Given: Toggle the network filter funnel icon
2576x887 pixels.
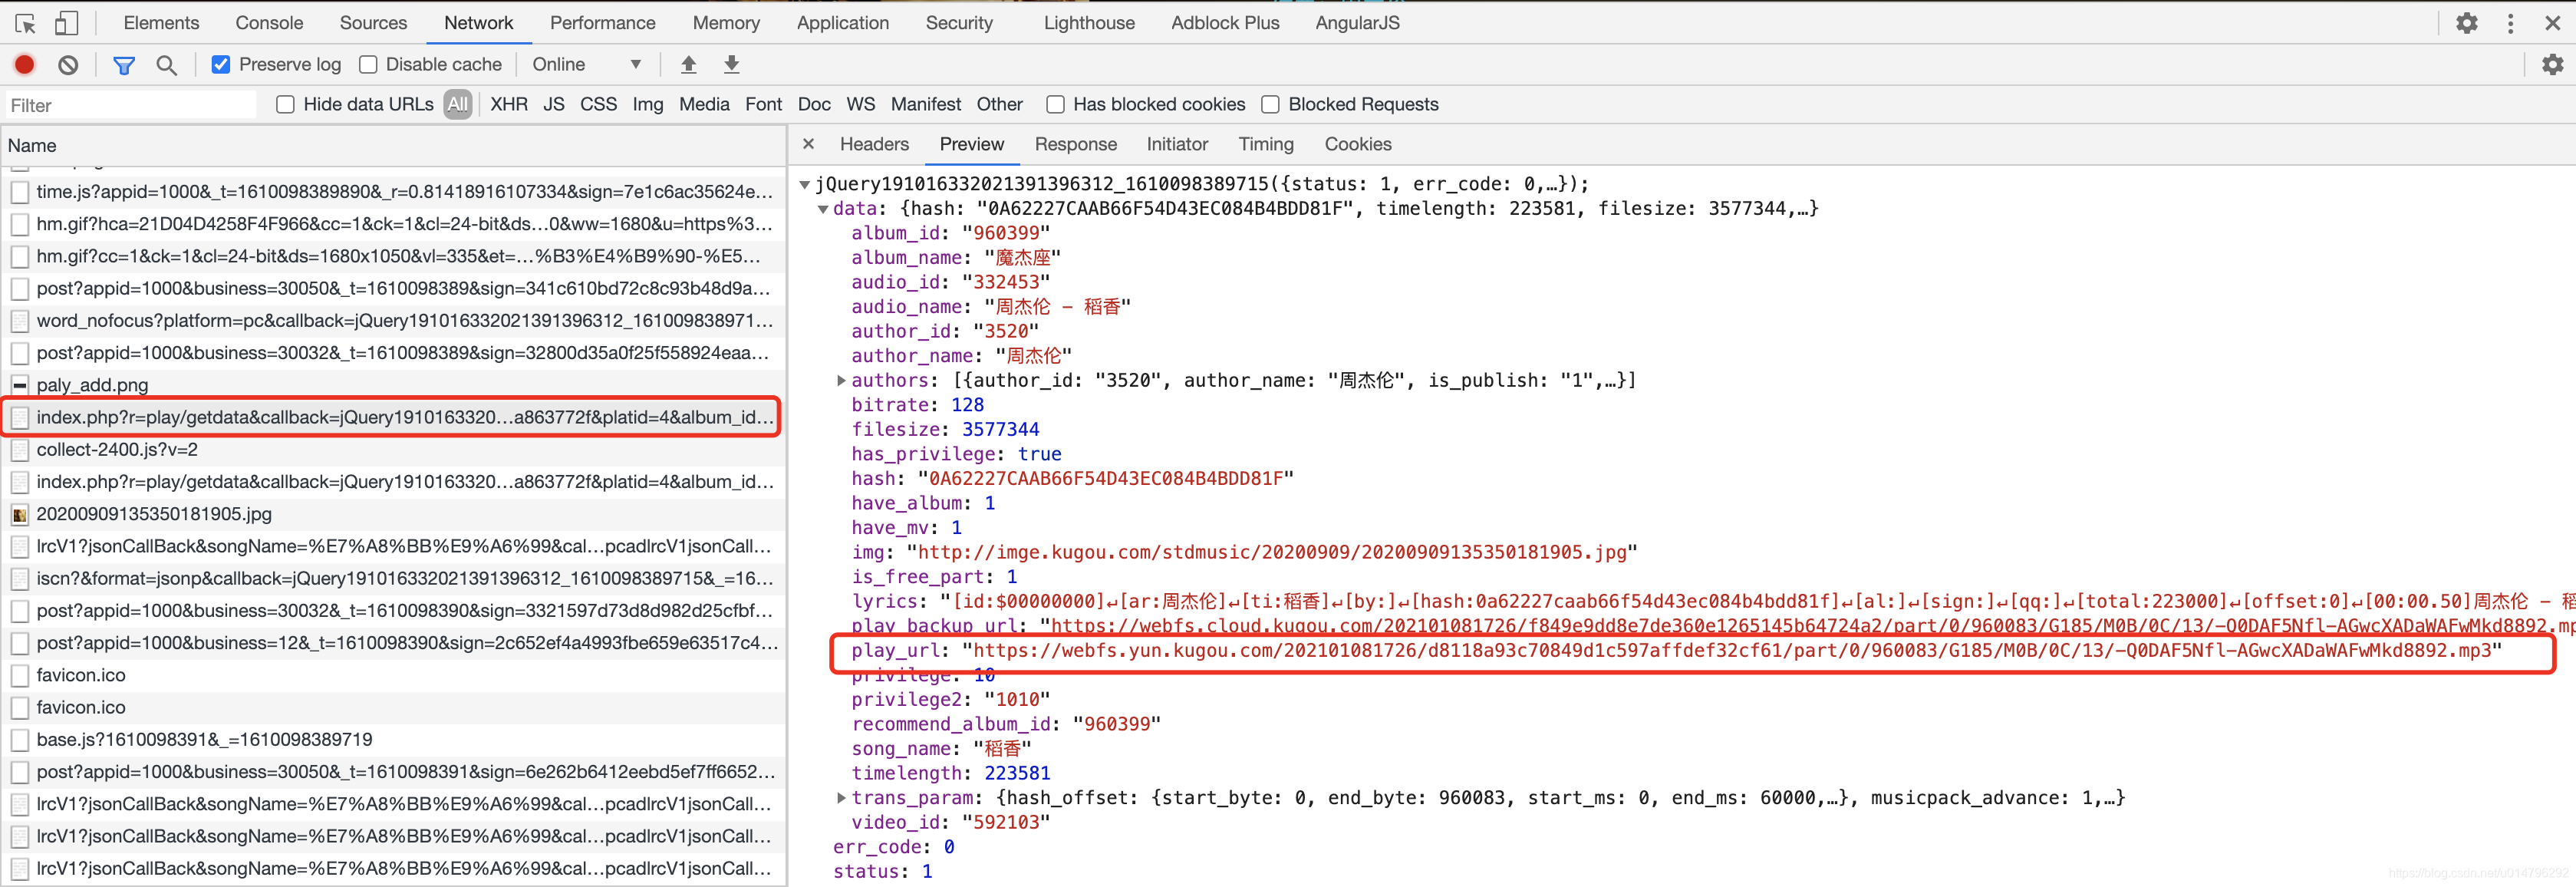Looking at the screenshot, I should tap(124, 65).
